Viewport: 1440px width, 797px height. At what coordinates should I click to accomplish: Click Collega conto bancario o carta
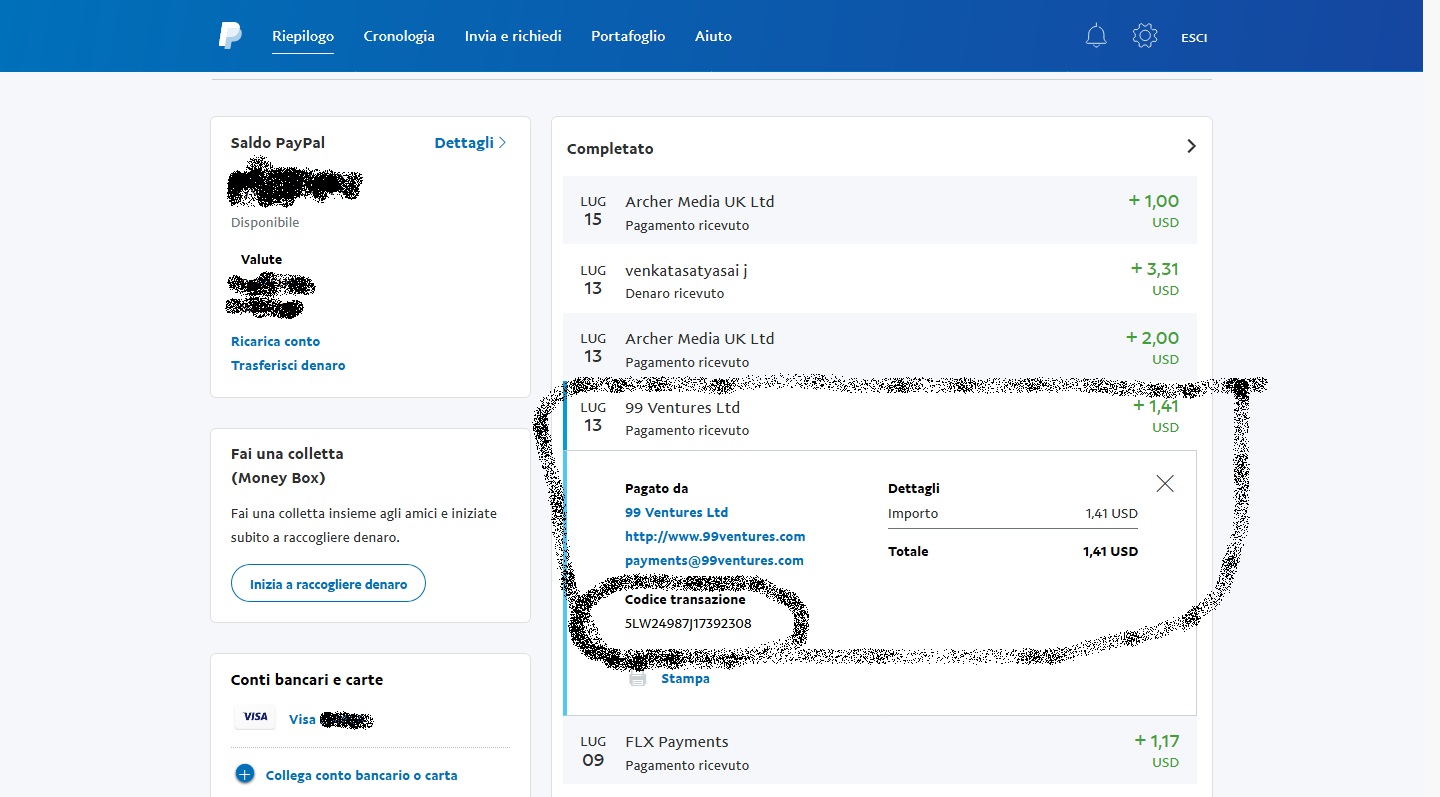[361, 775]
